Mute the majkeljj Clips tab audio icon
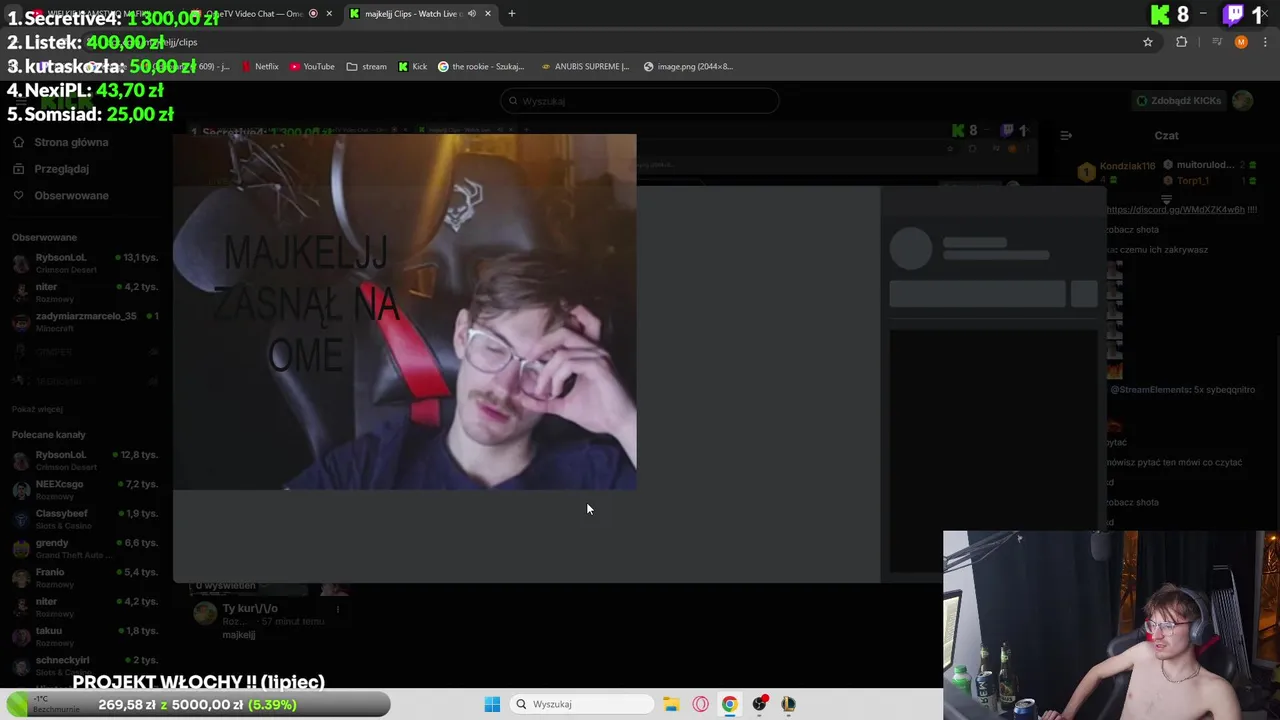This screenshot has height=720, width=1280. click(x=472, y=13)
